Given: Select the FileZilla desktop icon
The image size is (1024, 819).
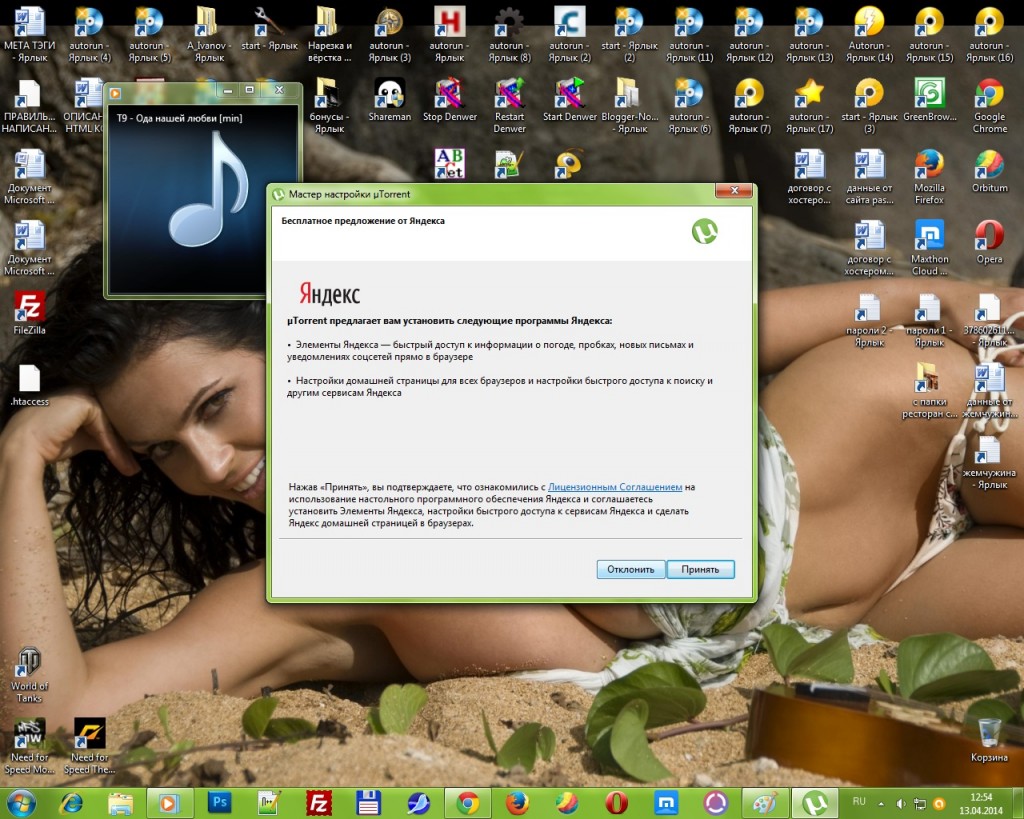Looking at the screenshot, I should (29, 313).
